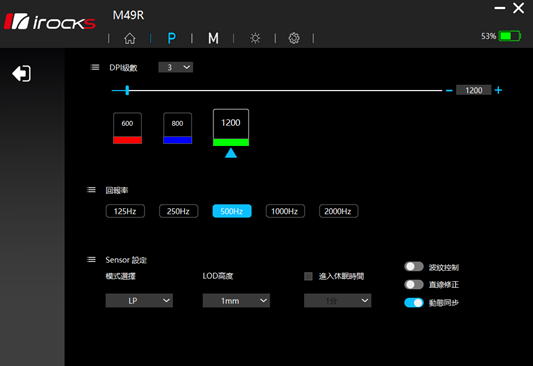Screen dimensions: 533x366
Task: Click the iRocks logo
Action: pos(50,22)
